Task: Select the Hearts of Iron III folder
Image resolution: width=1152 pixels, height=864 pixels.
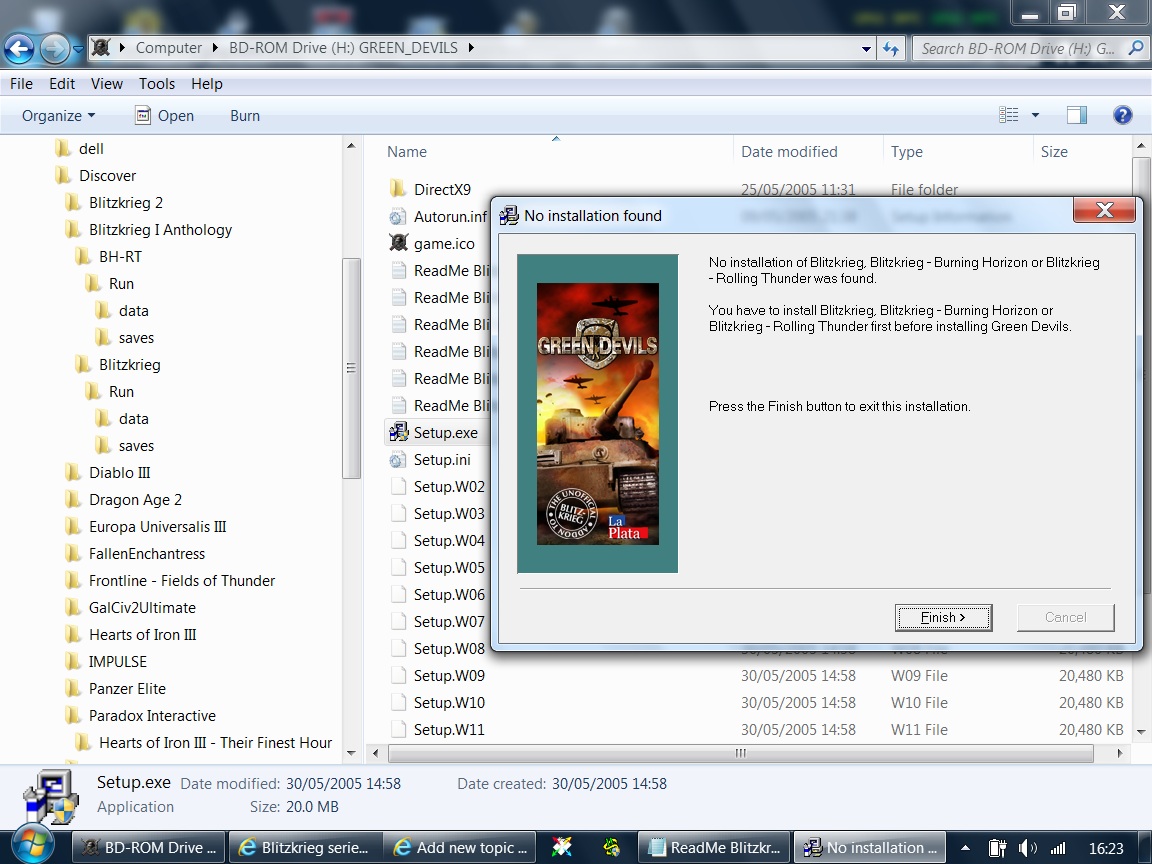Action: coord(143,635)
